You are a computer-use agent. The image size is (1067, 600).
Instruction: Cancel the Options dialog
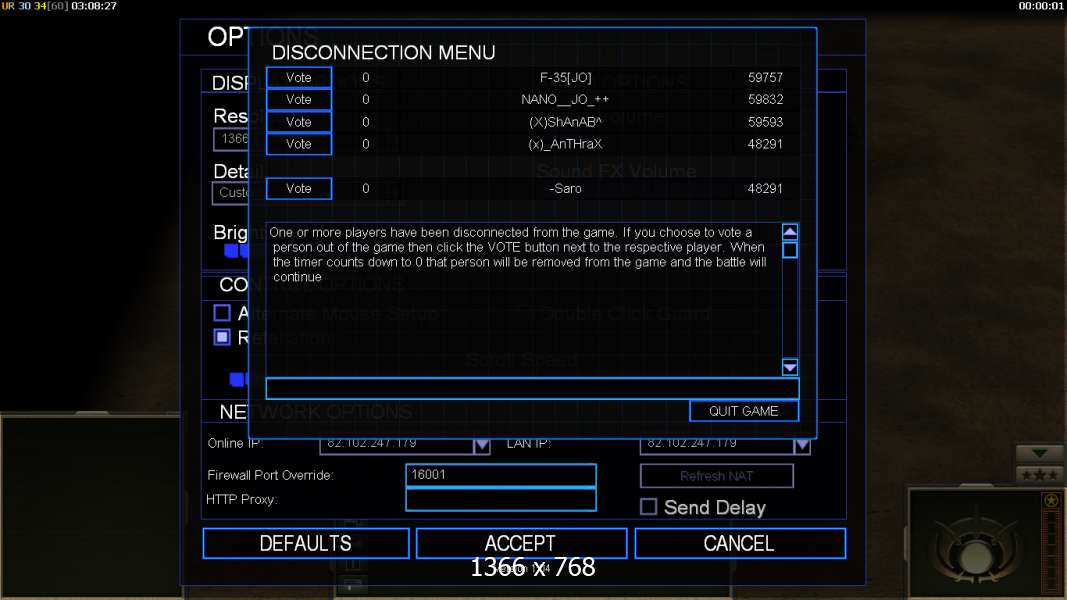740,544
